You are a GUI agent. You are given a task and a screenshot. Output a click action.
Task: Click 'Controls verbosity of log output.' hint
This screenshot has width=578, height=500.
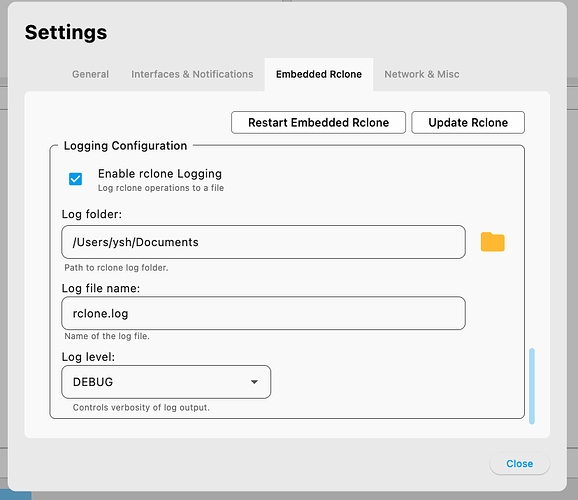point(141,407)
